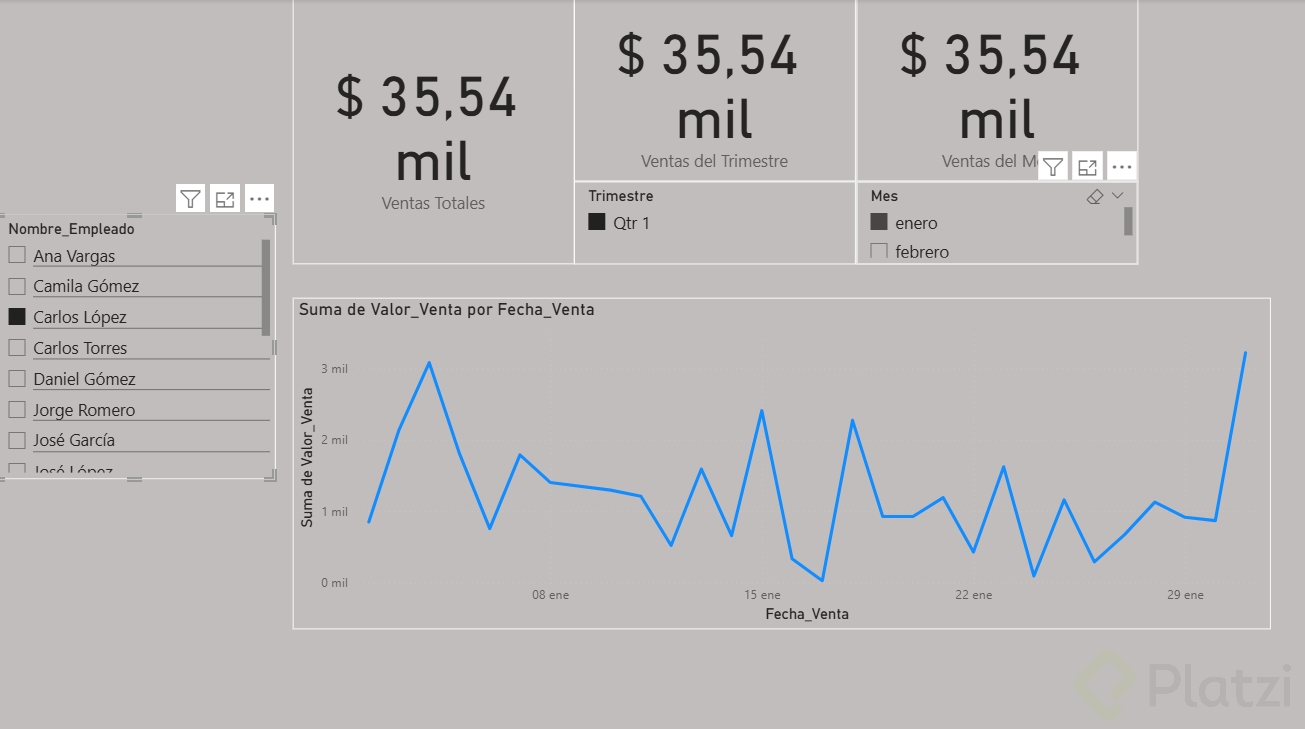The image size is (1305, 729).
Task: Open more options for the employee slicer
Action: (x=260, y=199)
